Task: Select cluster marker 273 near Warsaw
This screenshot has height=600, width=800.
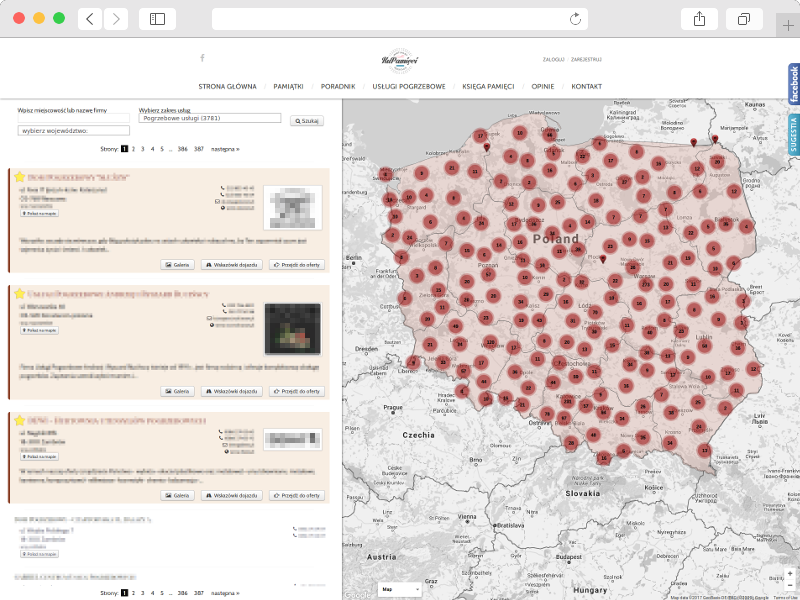Action: (x=646, y=284)
